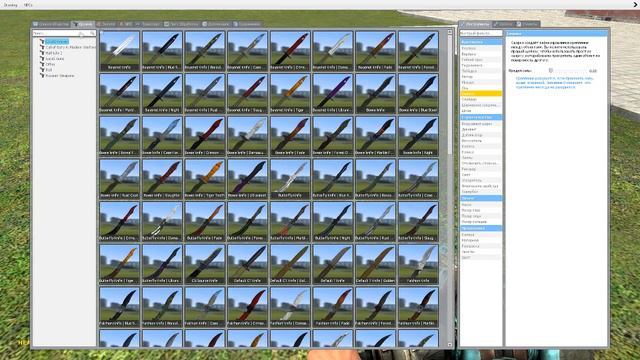This screenshot has width=640, height=360.
Task: Choose the Верёвка rope tool
Action: [481, 54]
